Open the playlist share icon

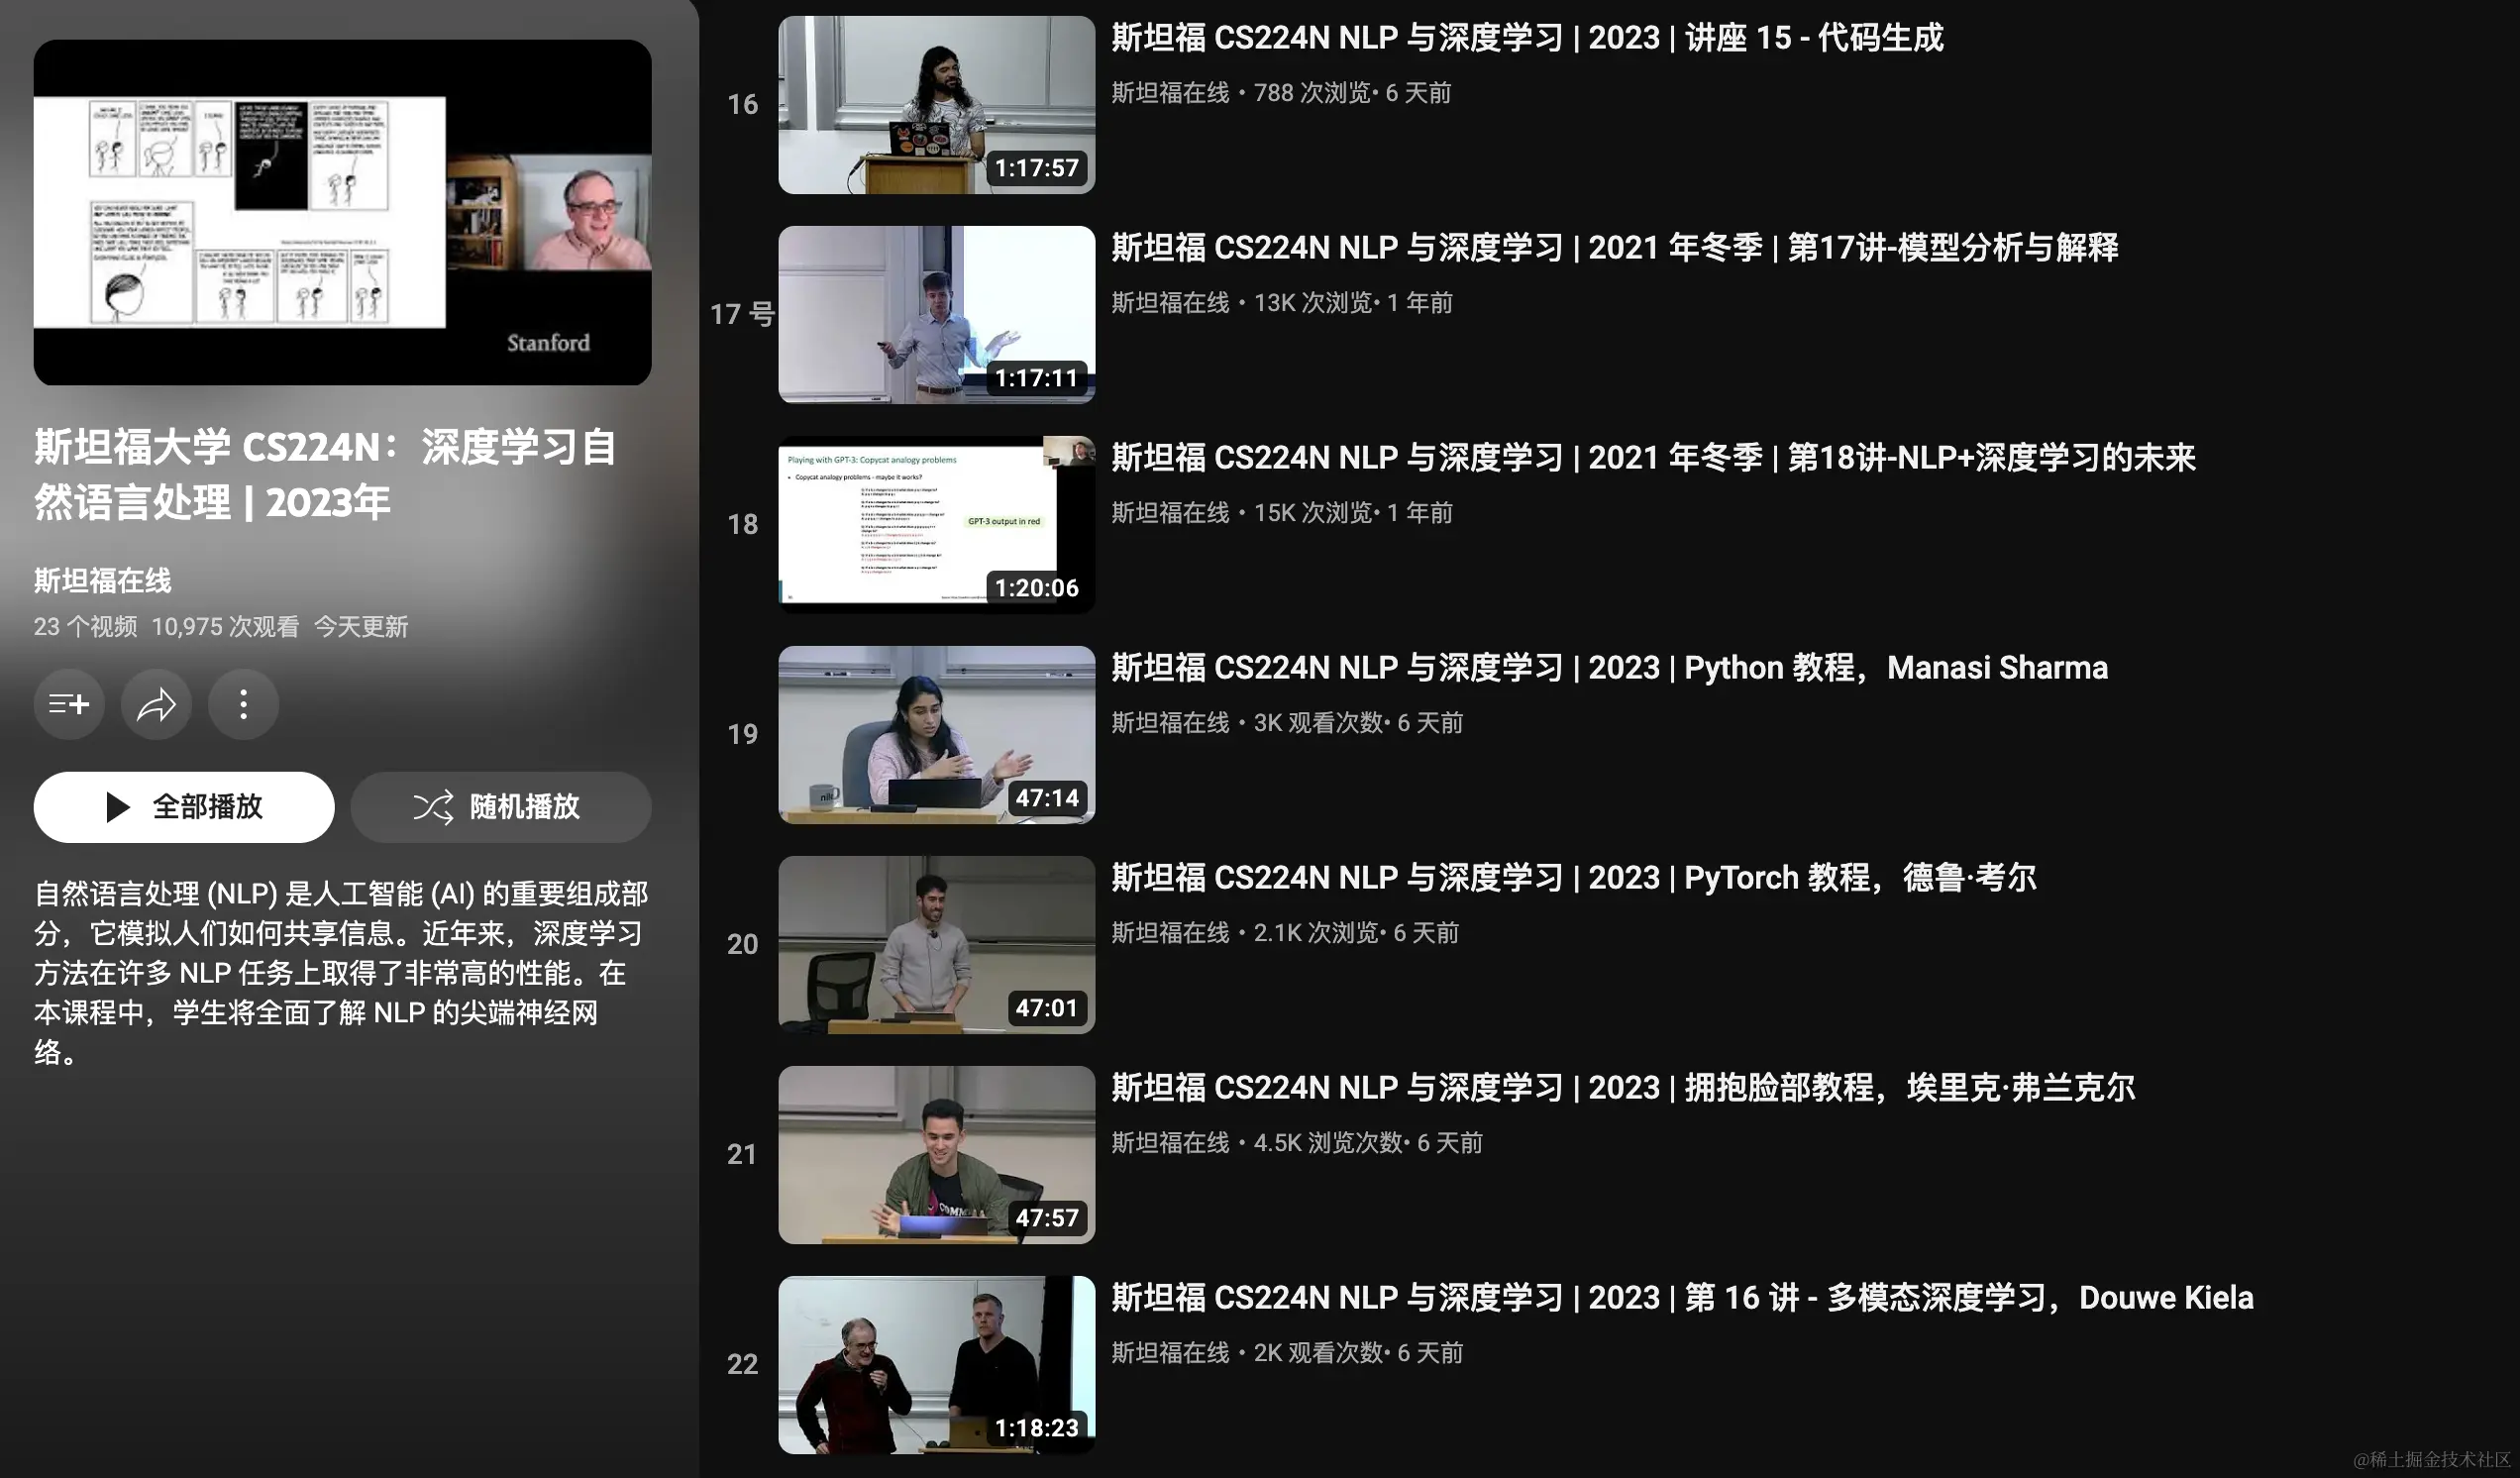coord(155,704)
